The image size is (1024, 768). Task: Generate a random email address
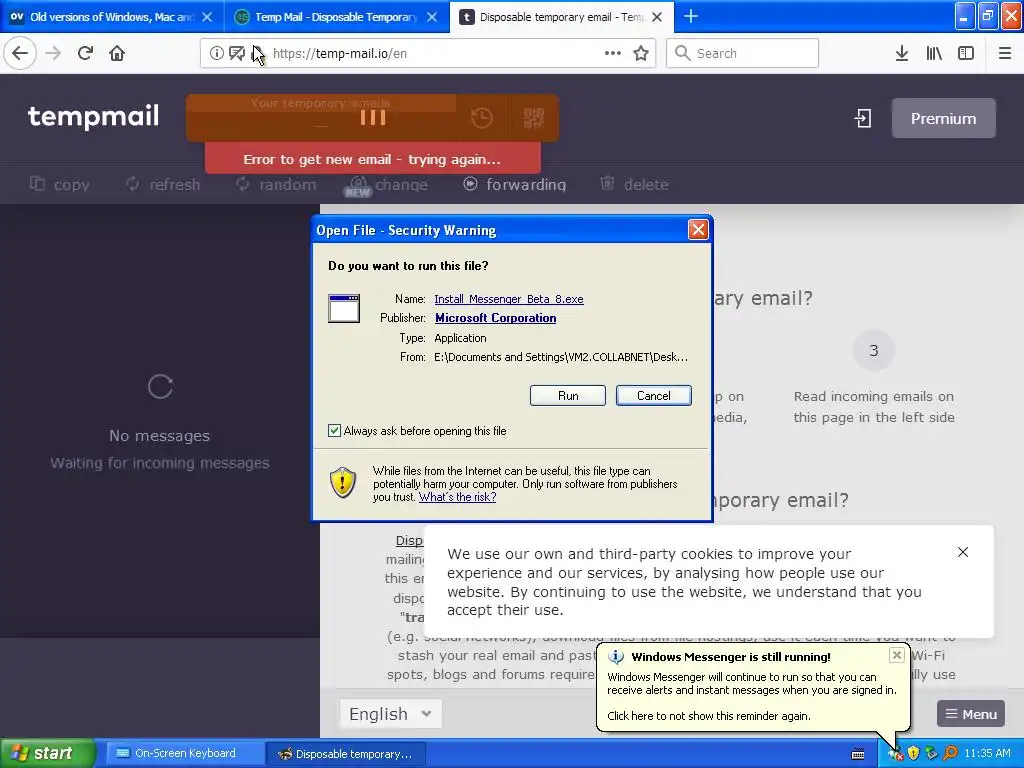click(x=276, y=184)
